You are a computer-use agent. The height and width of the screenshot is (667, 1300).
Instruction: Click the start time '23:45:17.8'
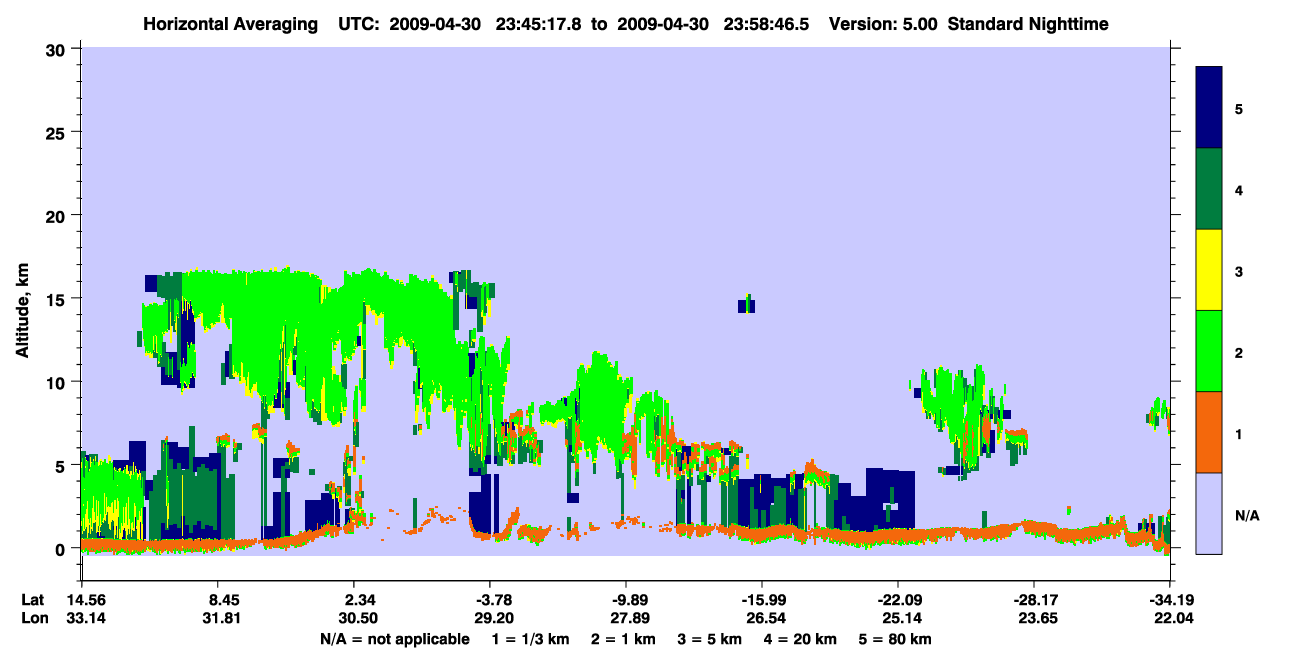click(540, 23)
